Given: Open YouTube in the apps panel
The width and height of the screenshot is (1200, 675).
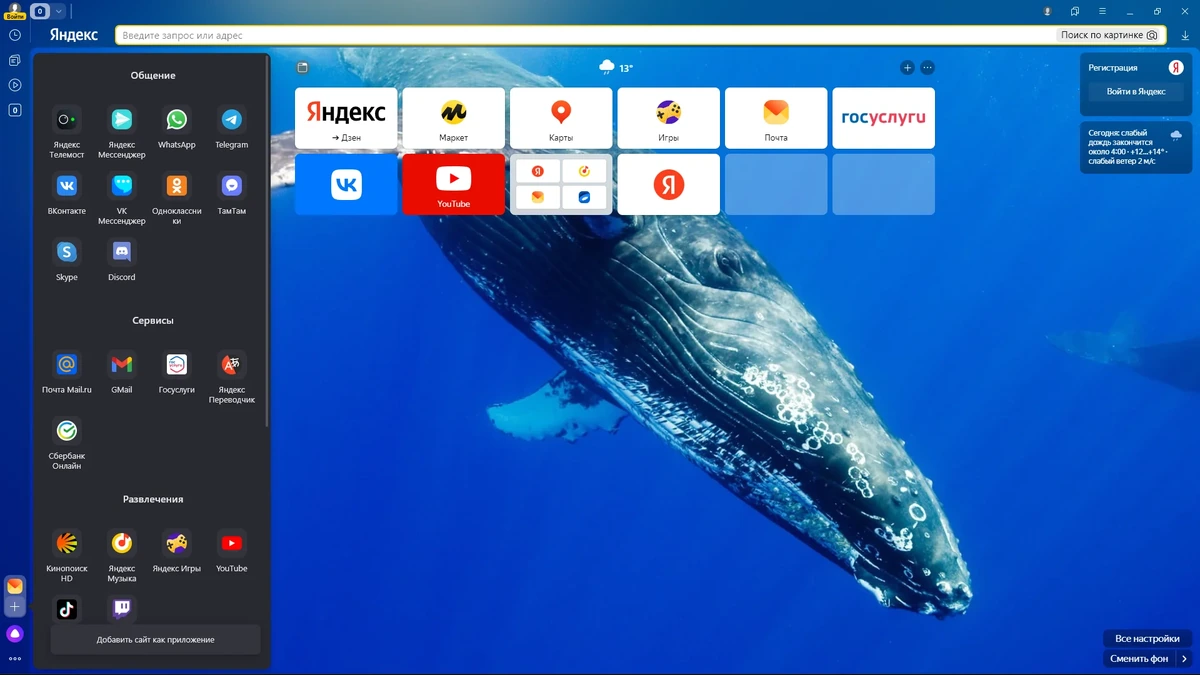Looking at the screenshot, I should (232, 543).
